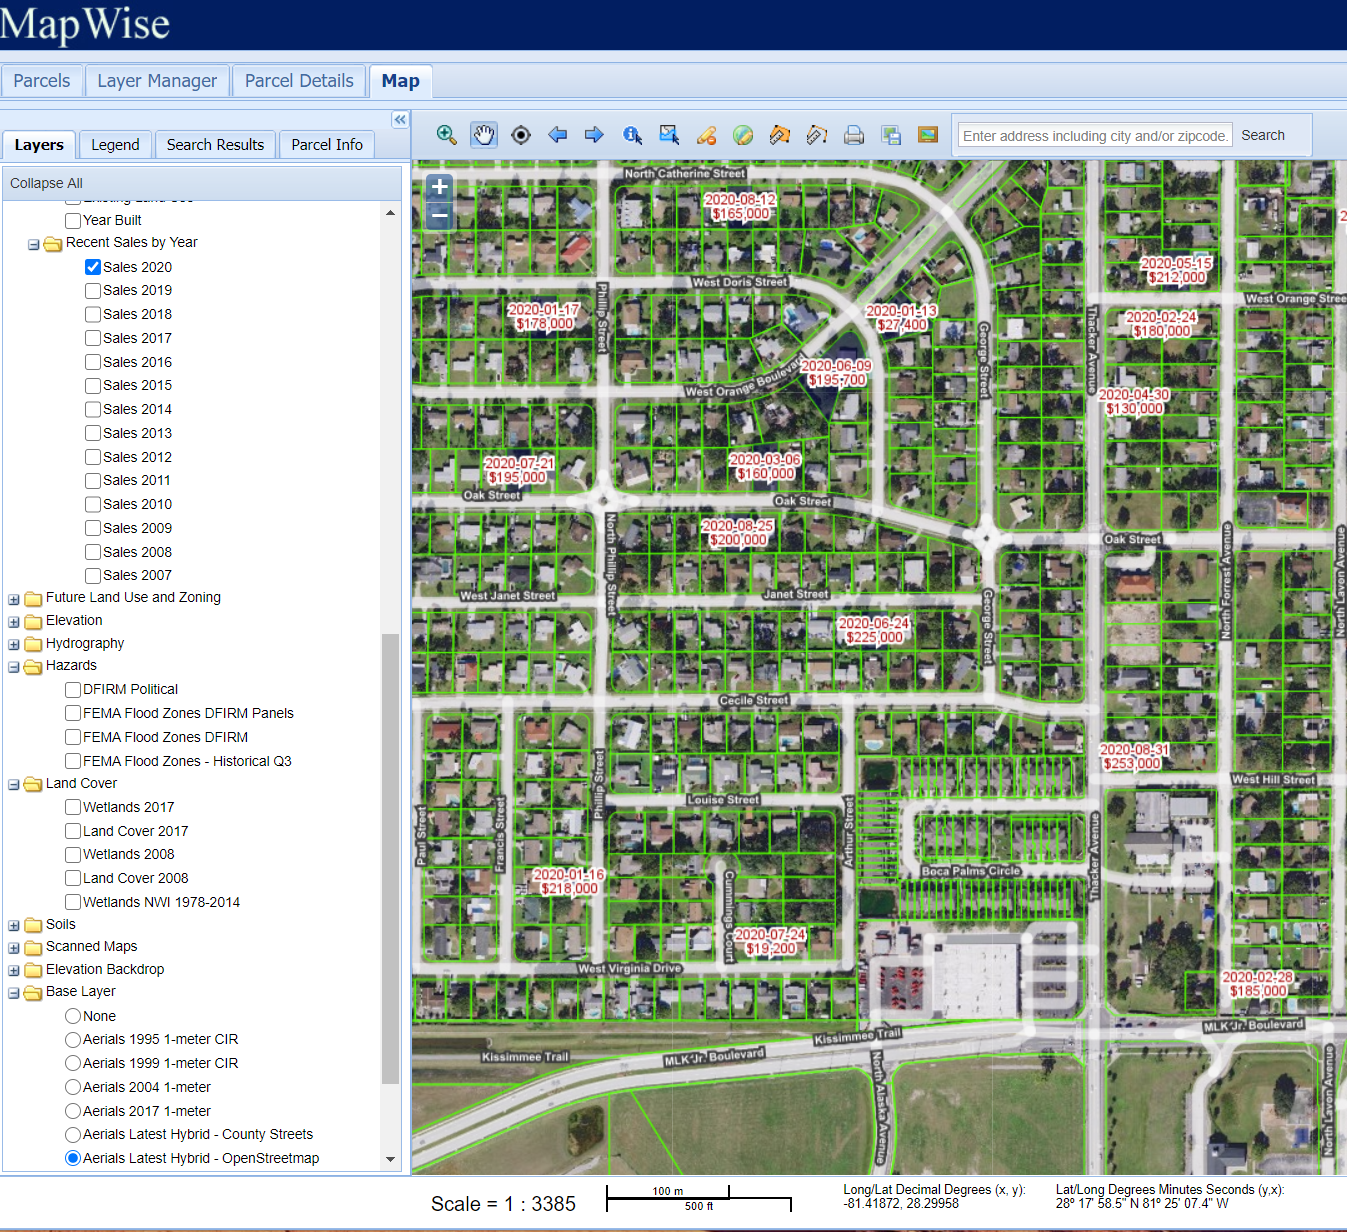This screenshot has width=1347, height=1232.
Task: Click the address search input field
Action: [x=1095, y=136]
